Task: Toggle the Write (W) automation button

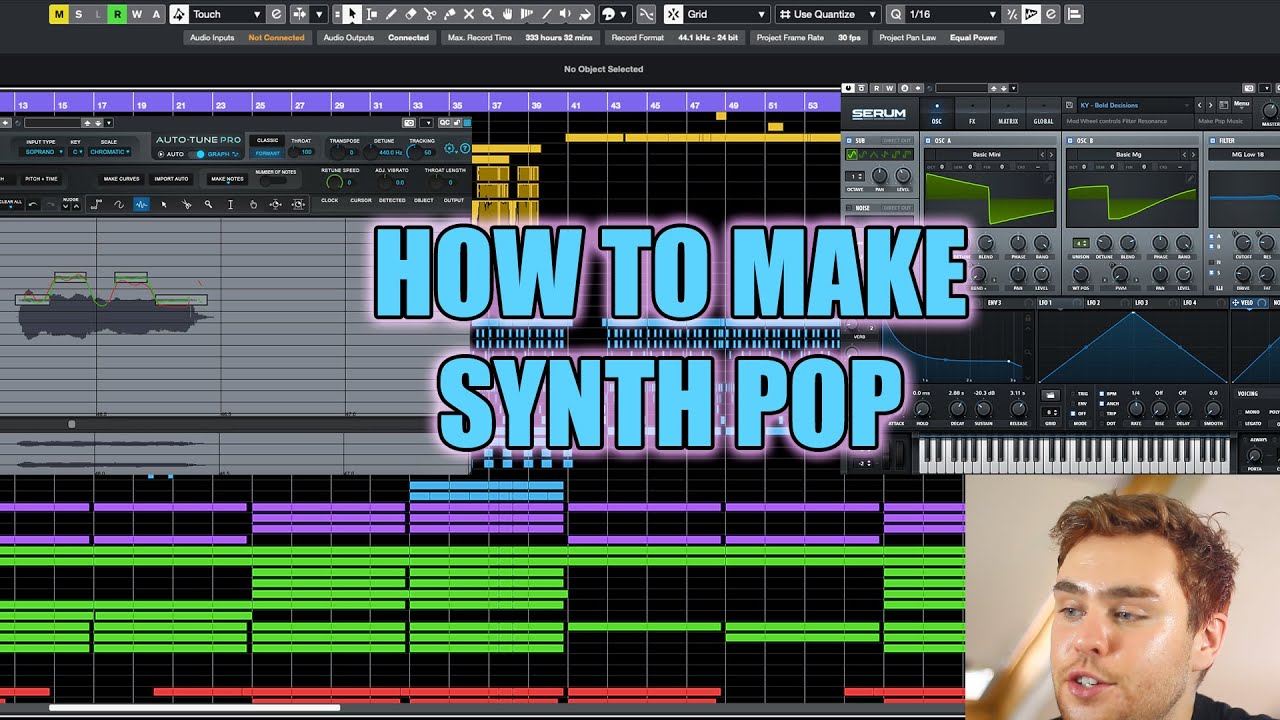Action: [x=137, y=14]
